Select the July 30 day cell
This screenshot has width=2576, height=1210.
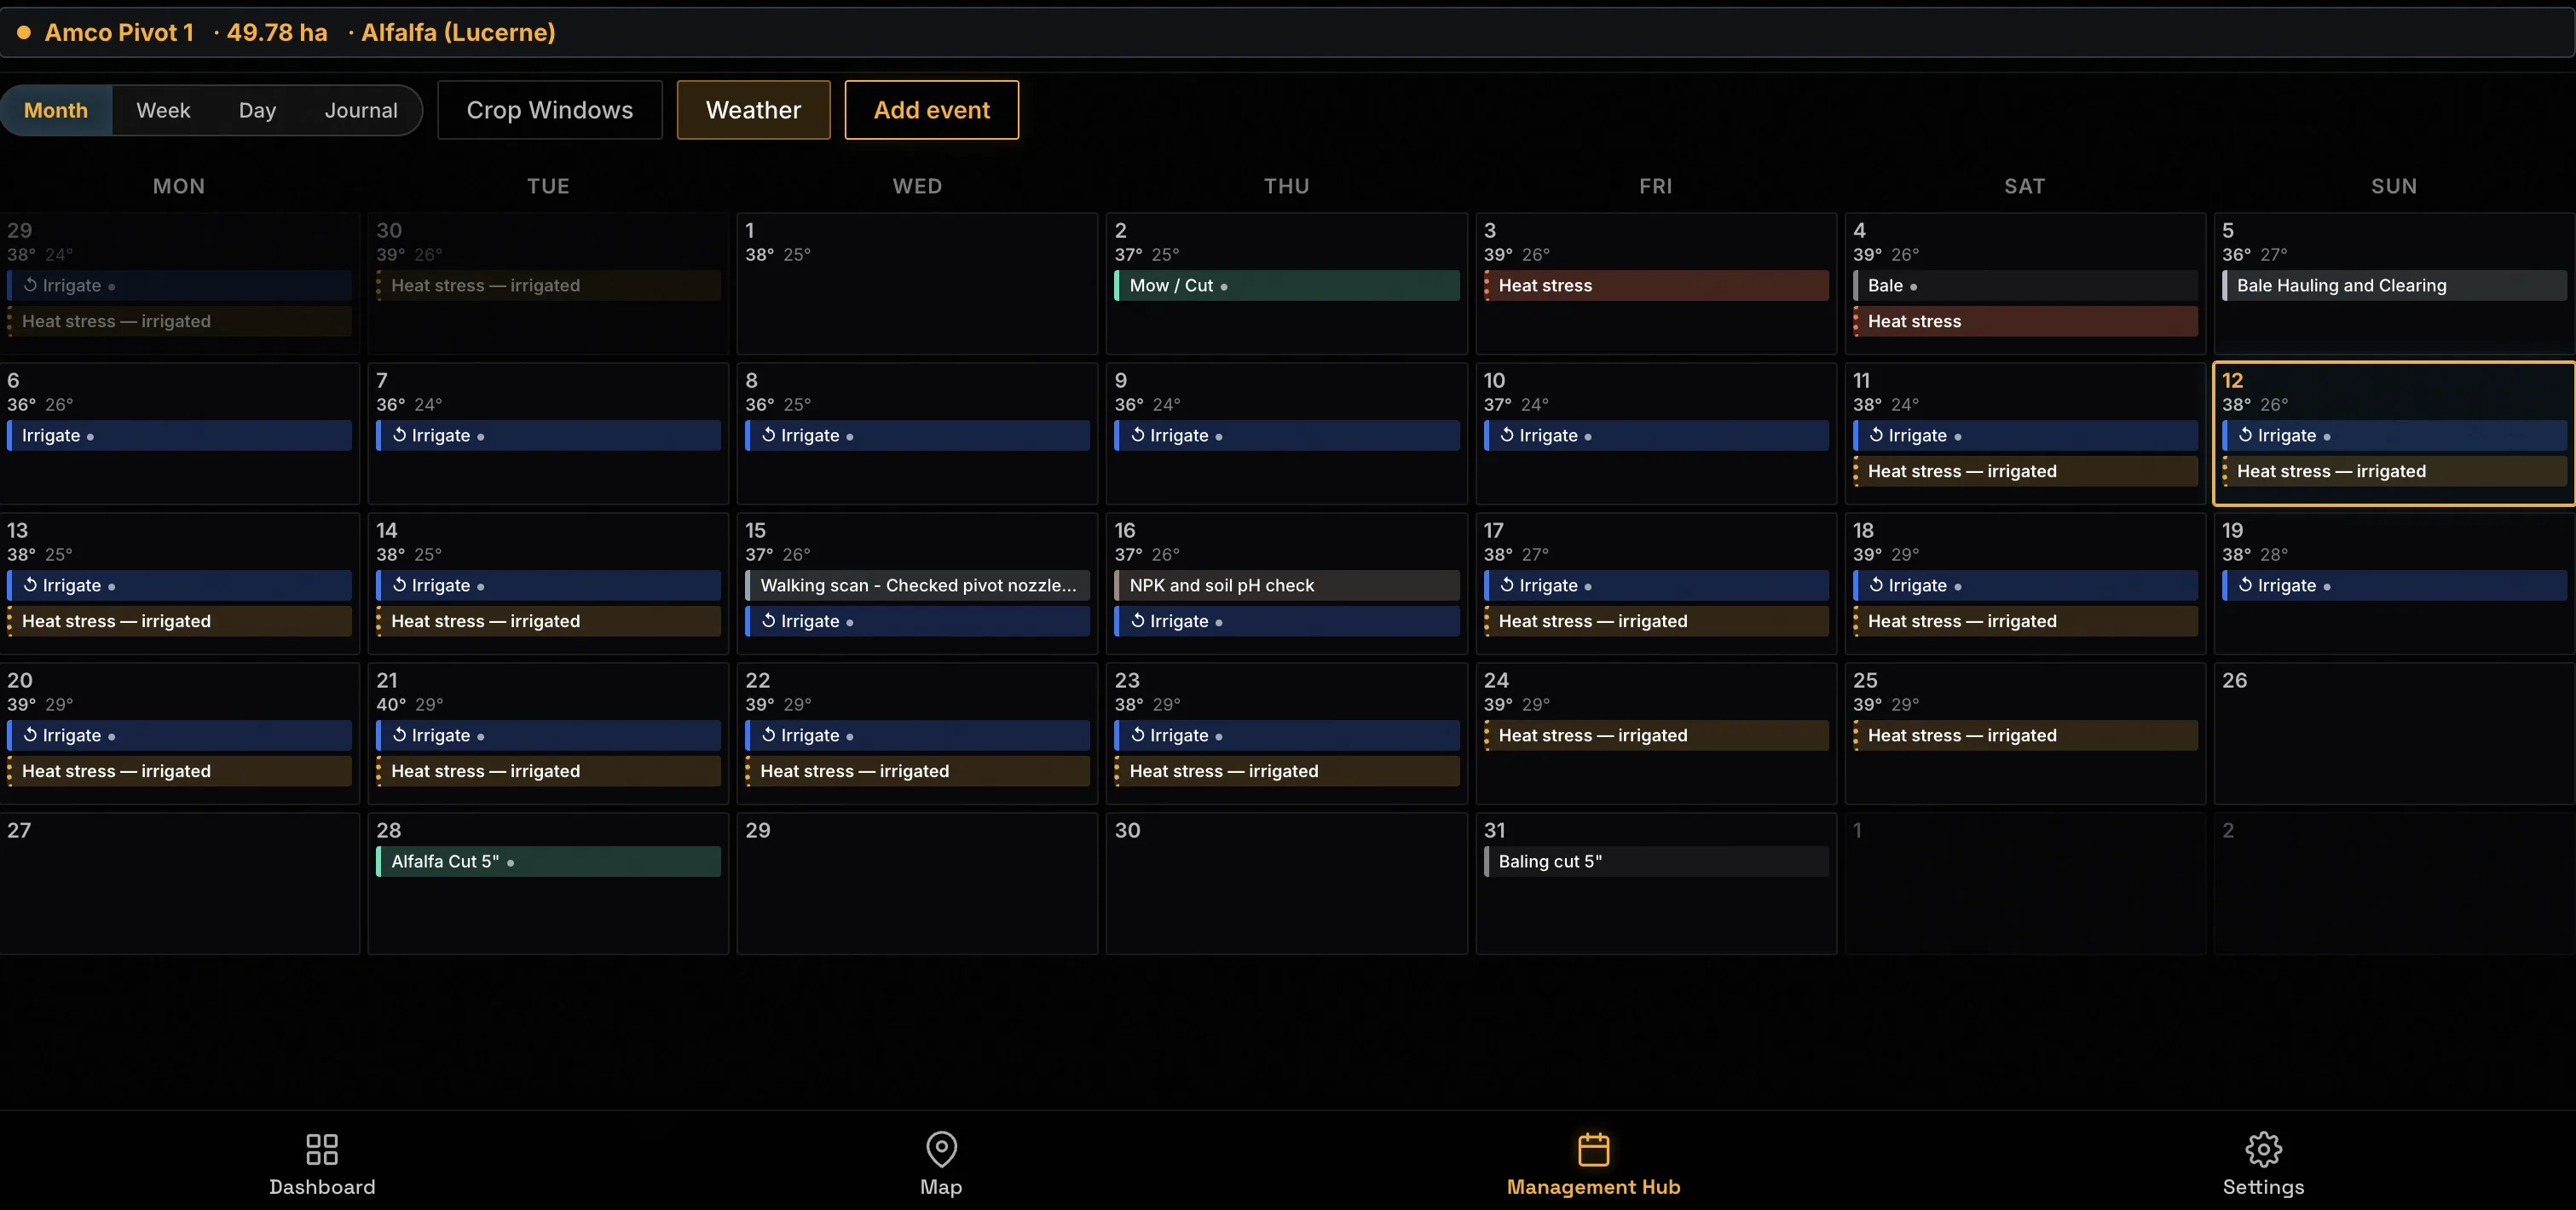pos(1286,883)
